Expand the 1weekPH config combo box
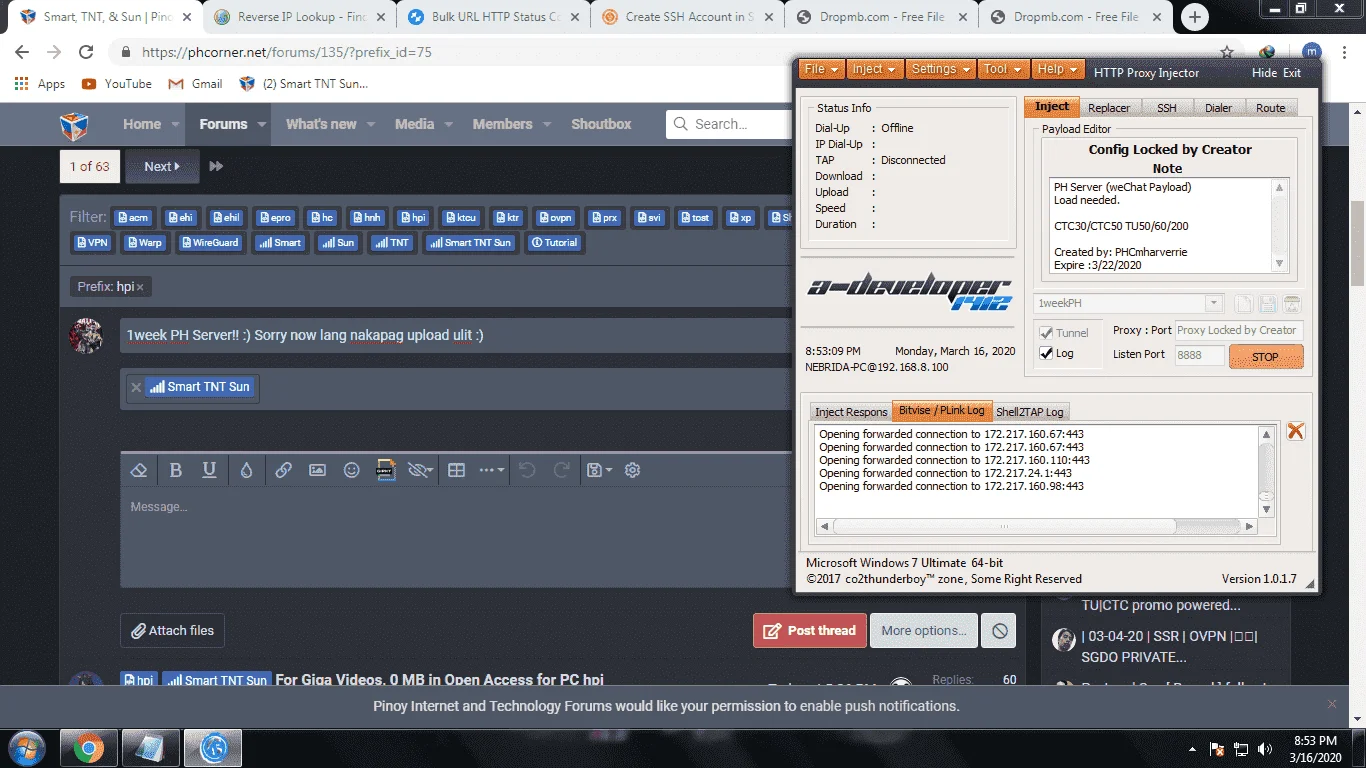This screenshot has height=768, width=1366. click(x=1214, y=304)
